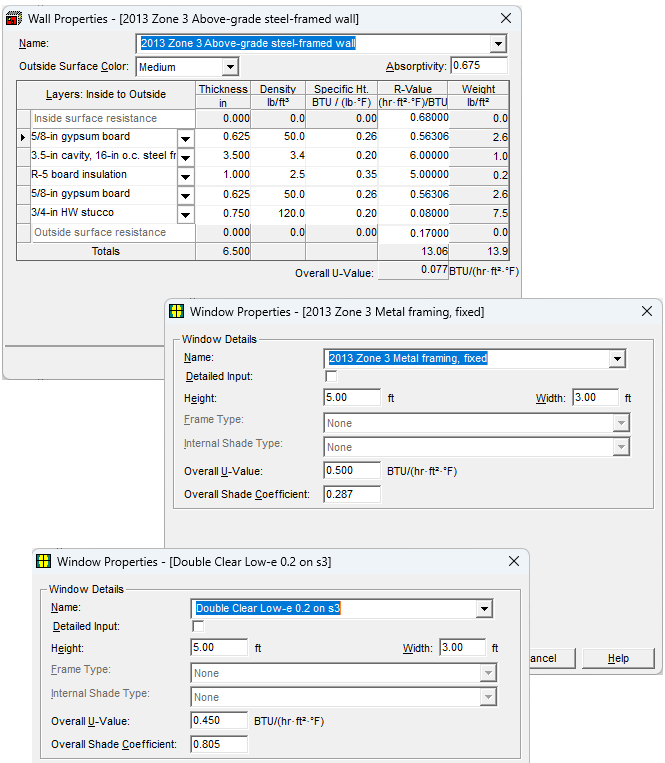Screen dimensions: 665x763
Task: Click the Totals thickness value 6.500
Action: tap(223, 251)
